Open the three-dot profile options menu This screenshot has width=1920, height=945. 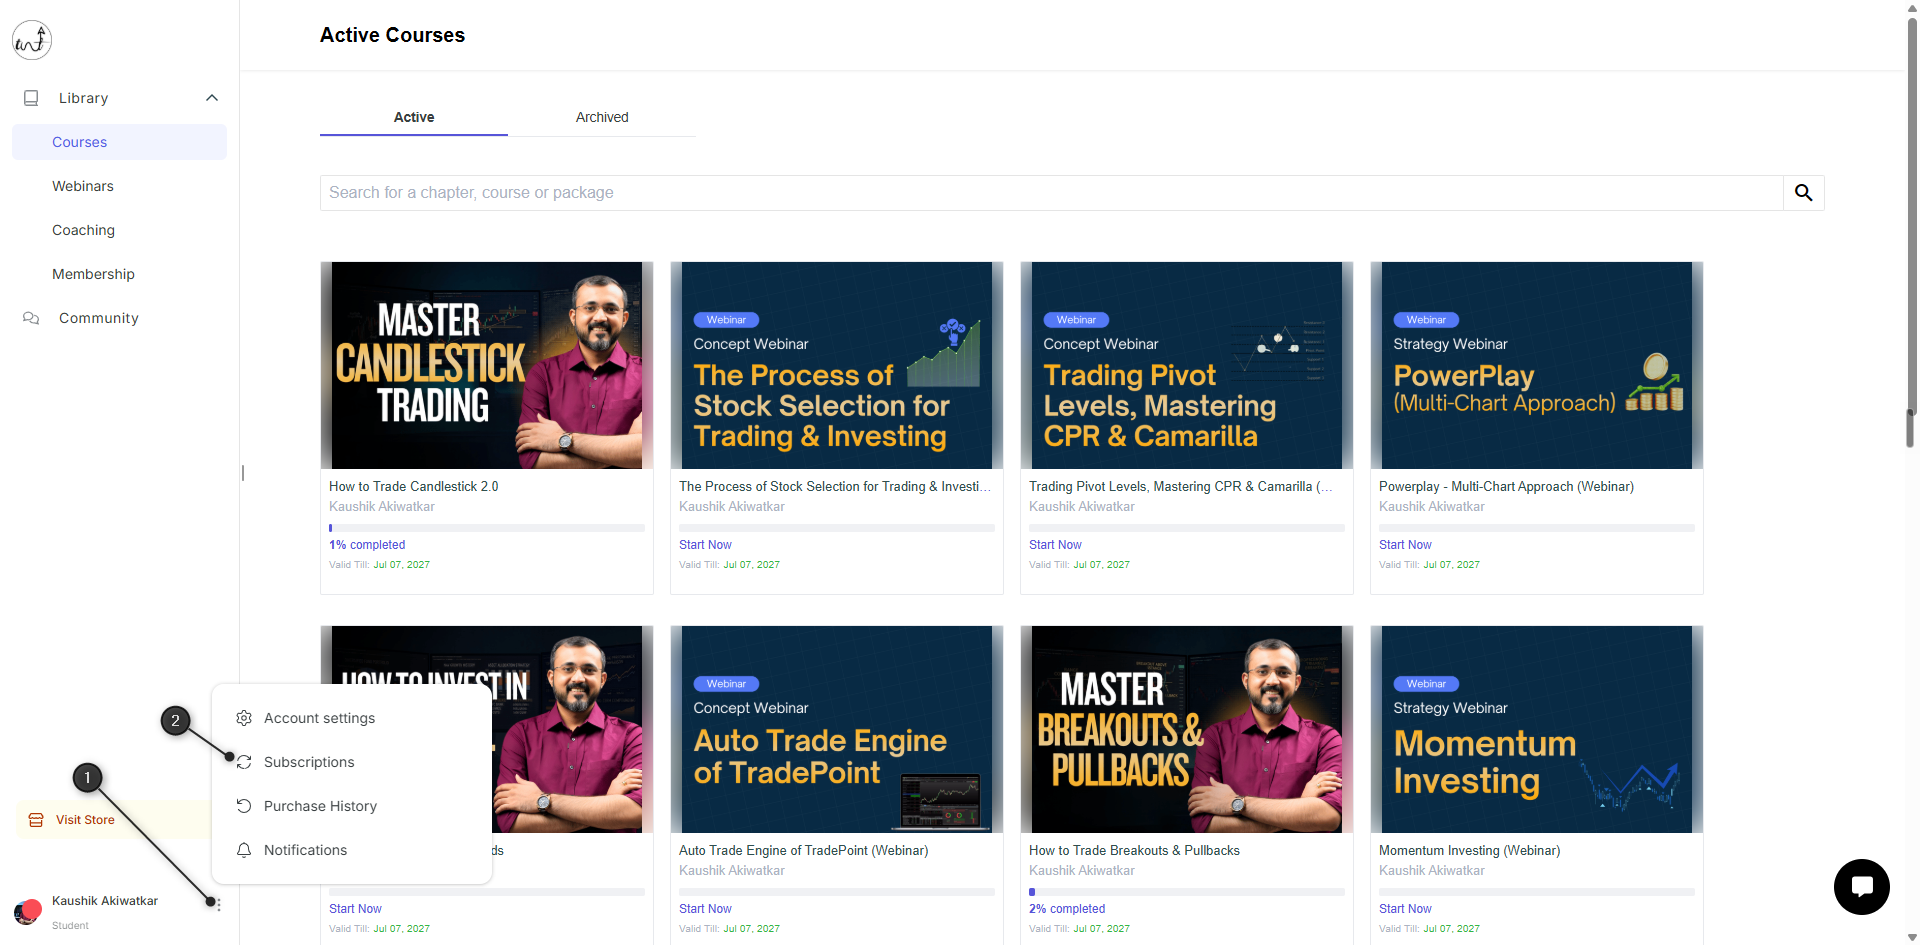click(x=219, y=904)
